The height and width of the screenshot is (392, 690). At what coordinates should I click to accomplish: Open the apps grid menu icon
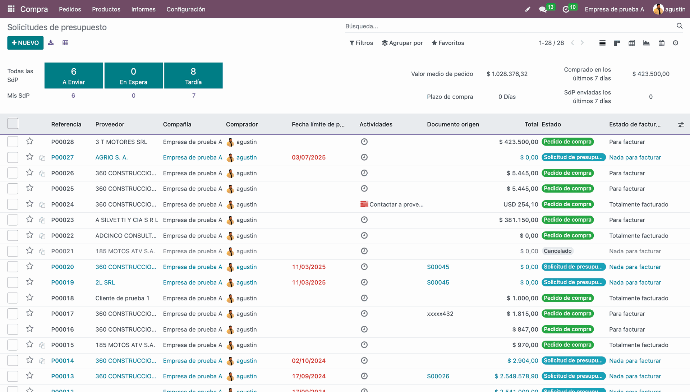11,9
